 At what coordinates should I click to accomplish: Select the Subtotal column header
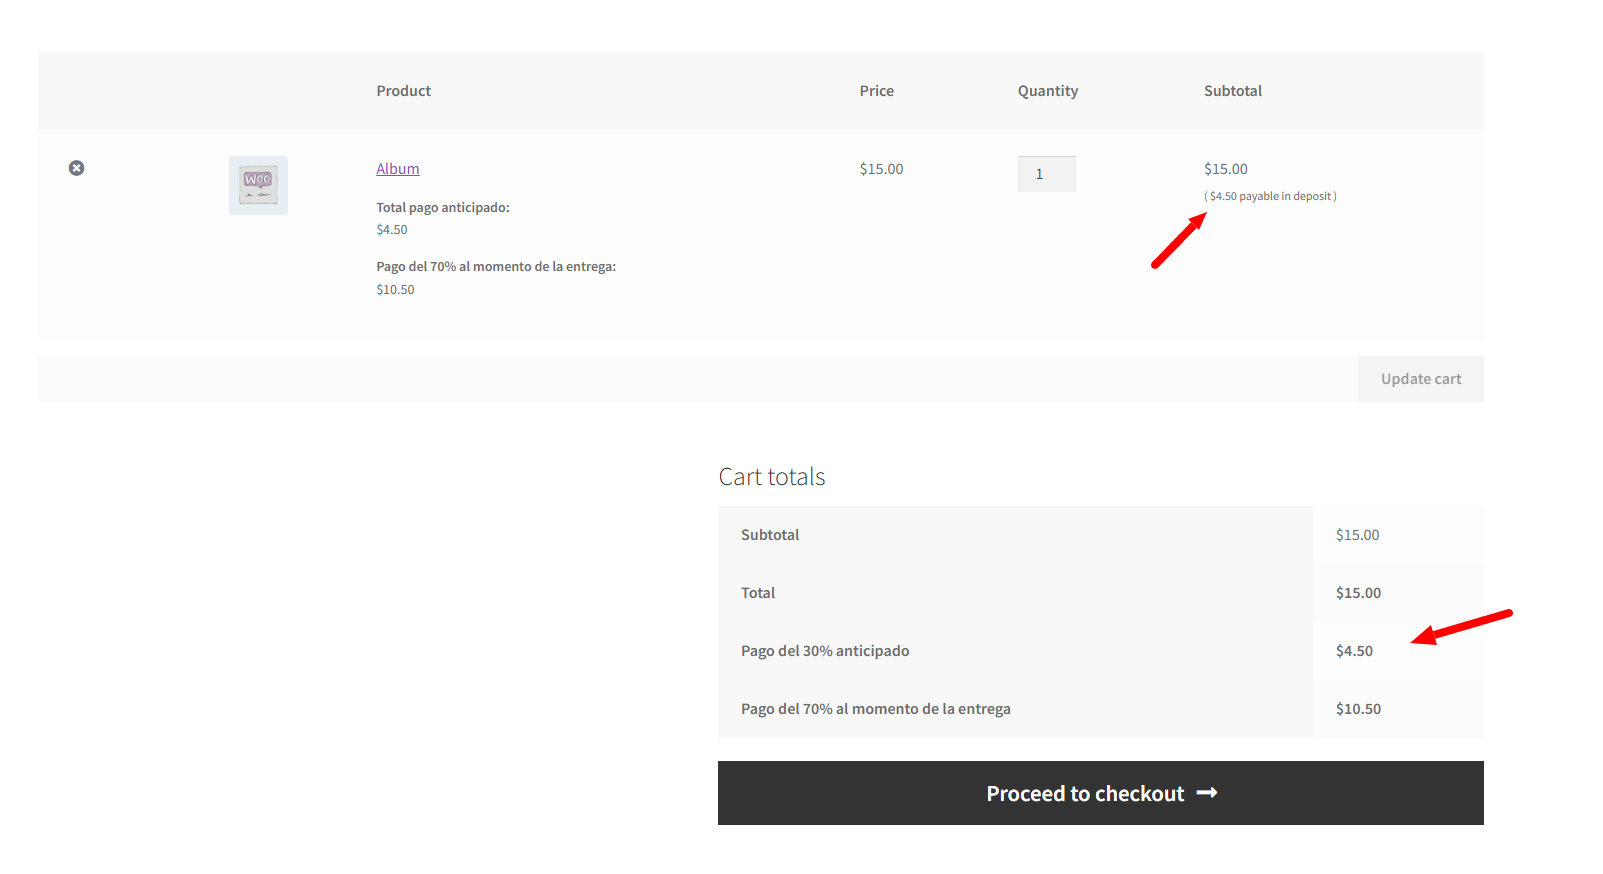point(1233,91)
